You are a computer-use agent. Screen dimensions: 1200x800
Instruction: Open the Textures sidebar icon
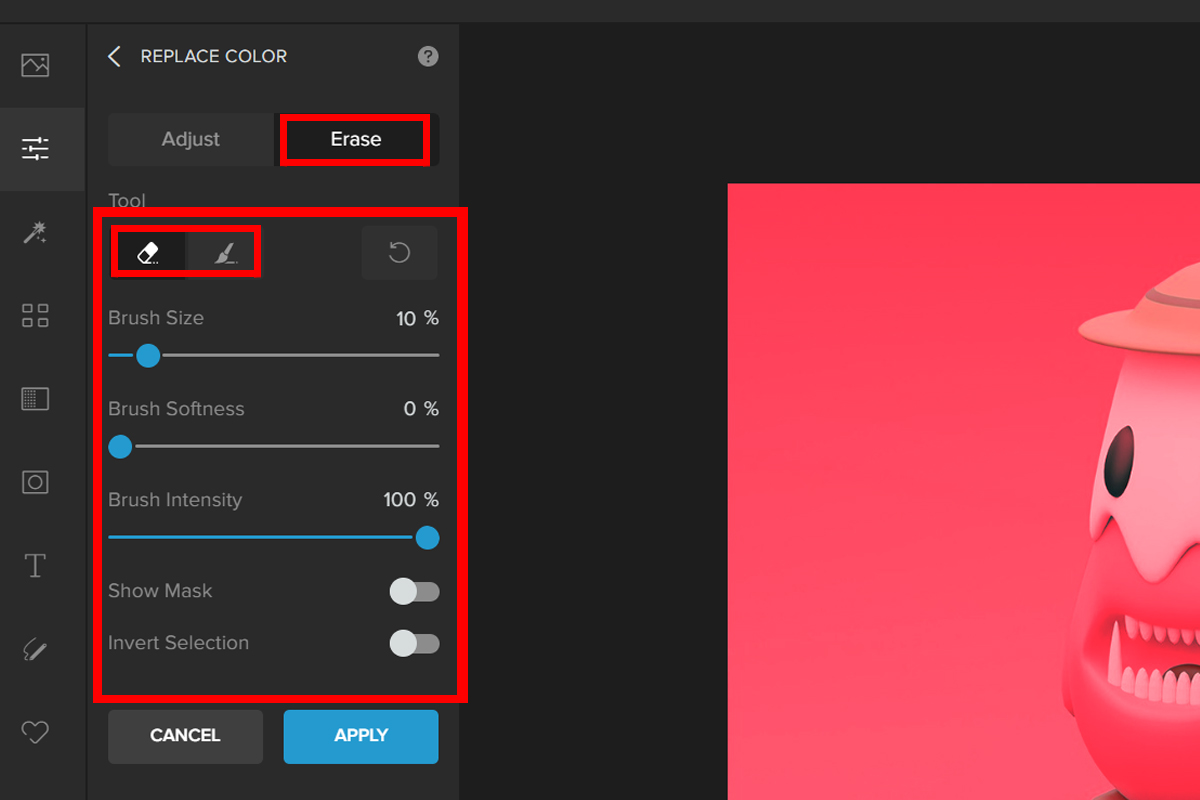pyautogui.click(x=35, y=399)
